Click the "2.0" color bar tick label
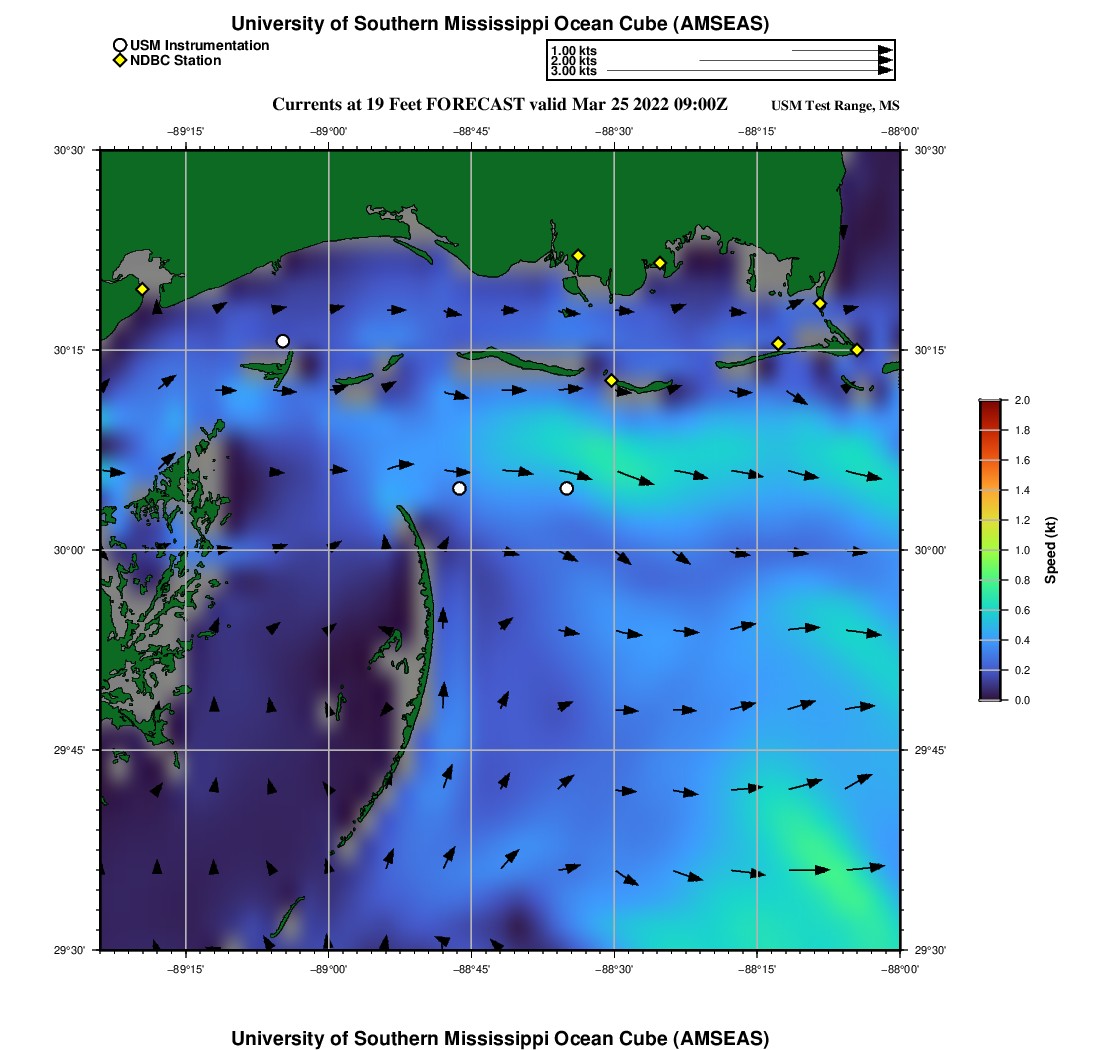This screenshot has width=1100, height=1050. click(1022, 401)
